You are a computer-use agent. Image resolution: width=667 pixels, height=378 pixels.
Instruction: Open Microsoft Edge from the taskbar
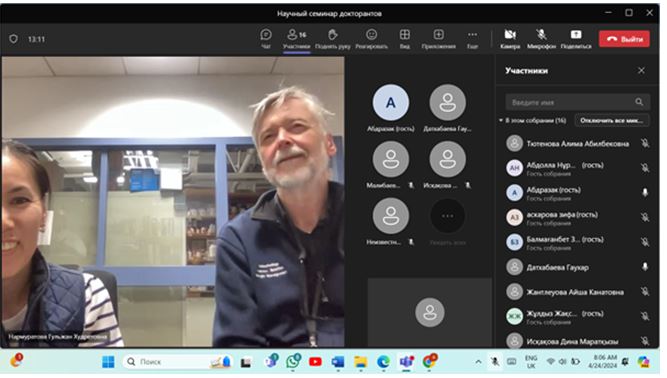point(383,362)
